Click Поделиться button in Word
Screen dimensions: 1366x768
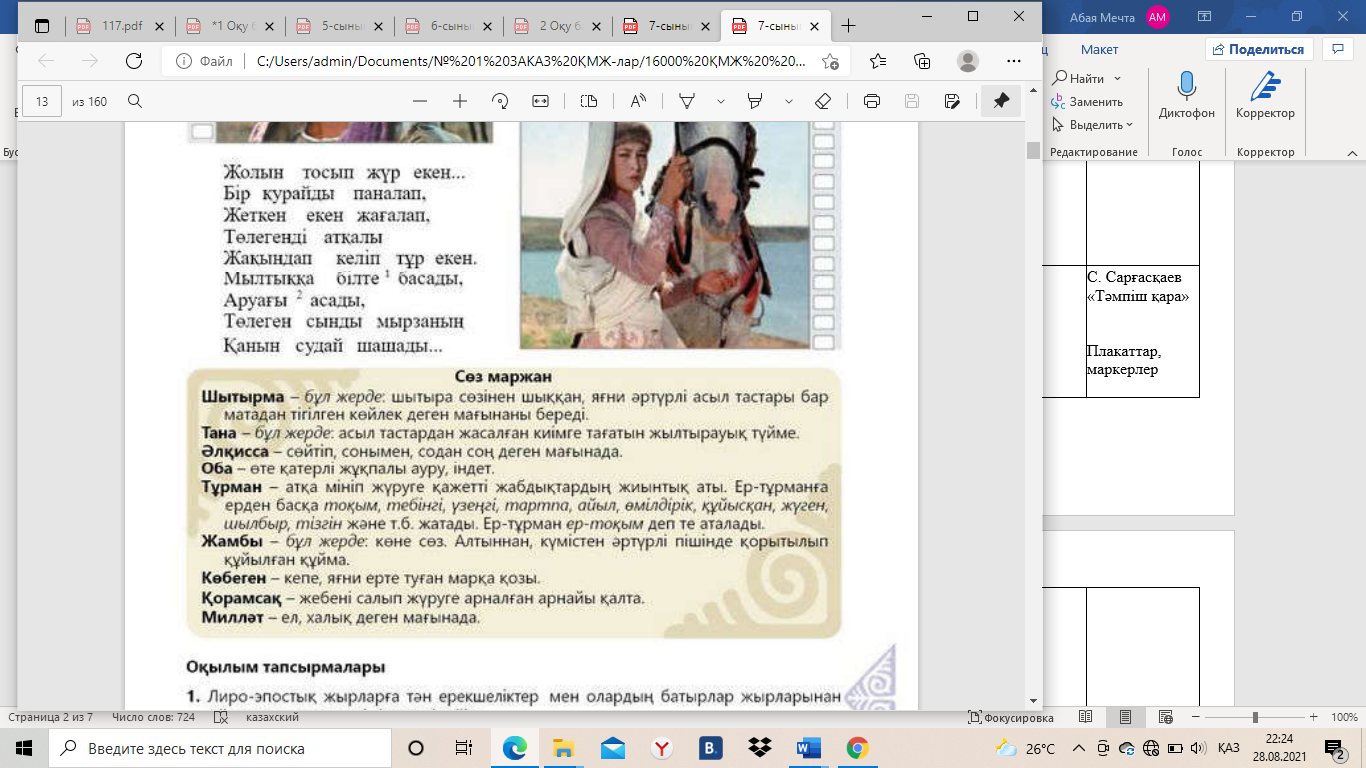click(1258, 49)
